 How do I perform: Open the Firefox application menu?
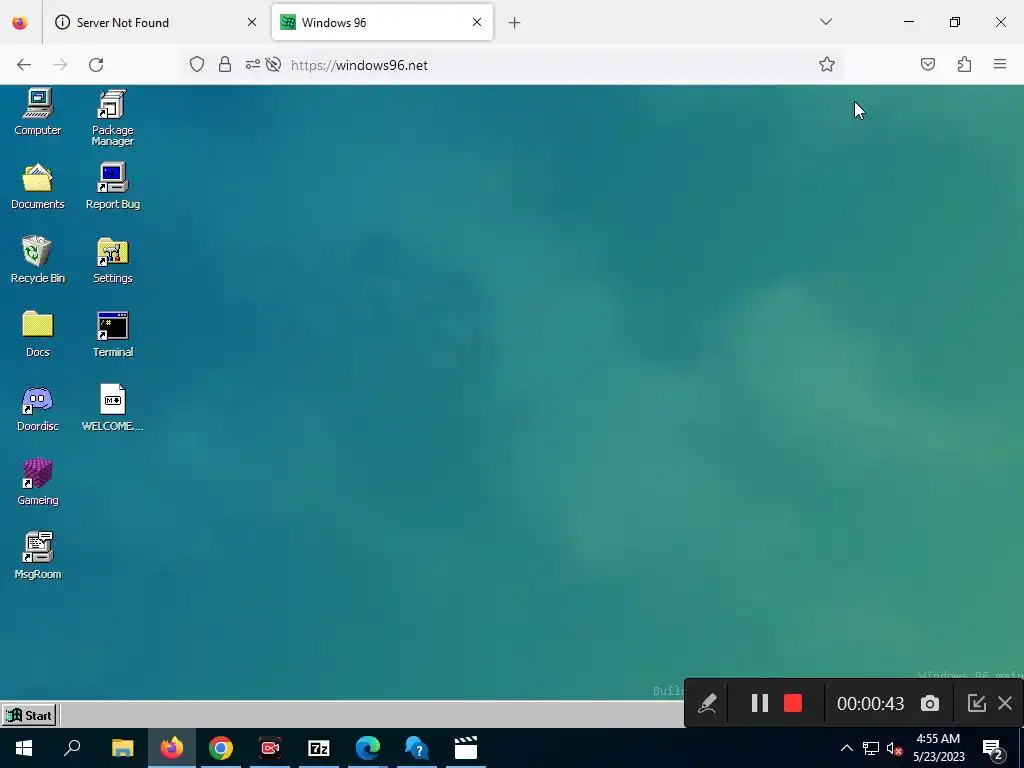tap(1000, 64)
